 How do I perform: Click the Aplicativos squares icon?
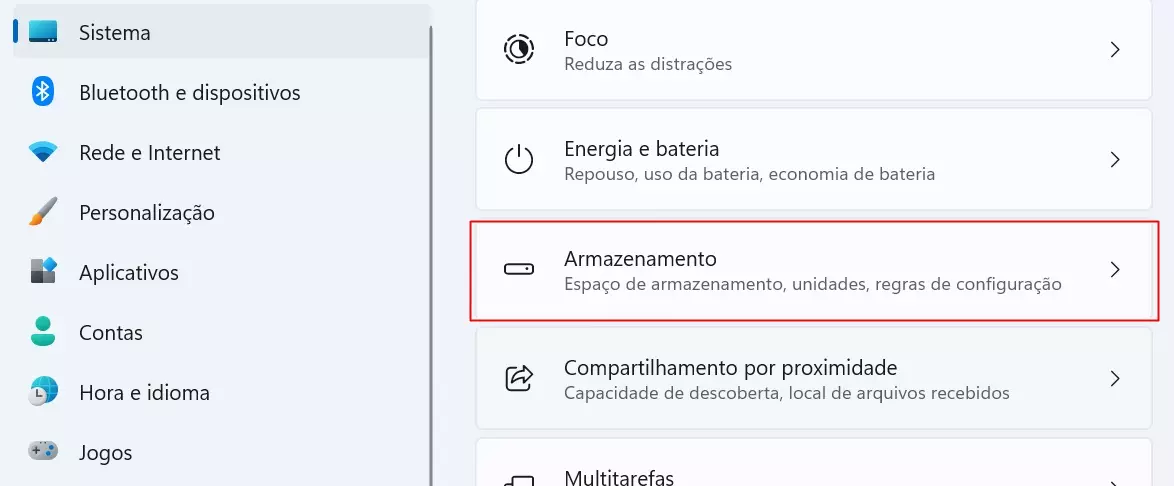[43, 272]
